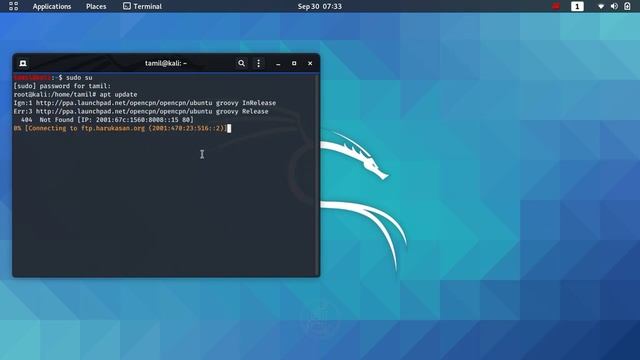Click the red recording indicator icon
This screenshot has width=640, height=360.
(556, 6)
